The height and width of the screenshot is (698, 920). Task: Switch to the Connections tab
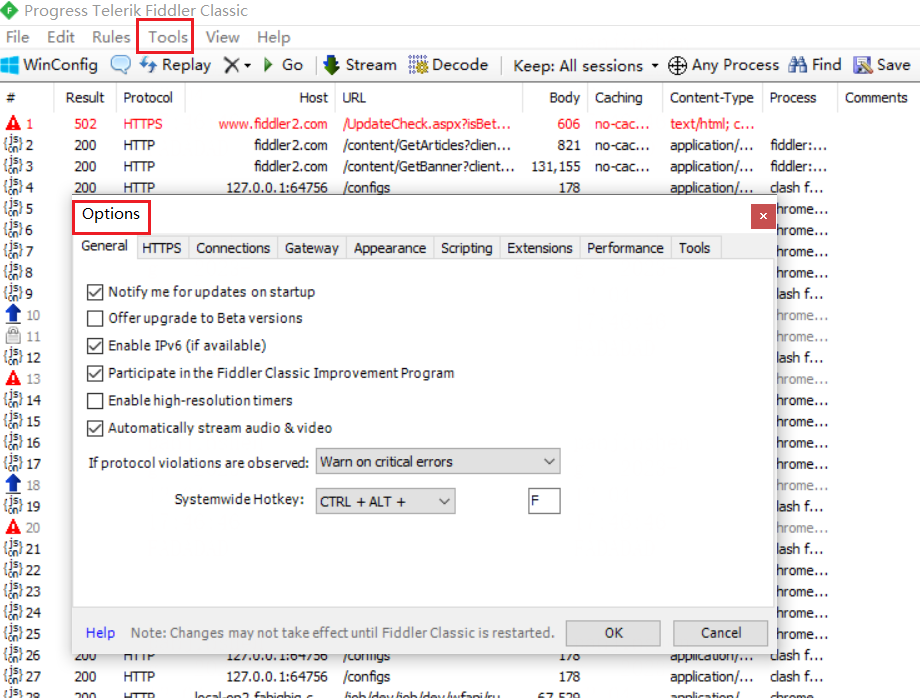pyautogui.click(x=233, y=248)
